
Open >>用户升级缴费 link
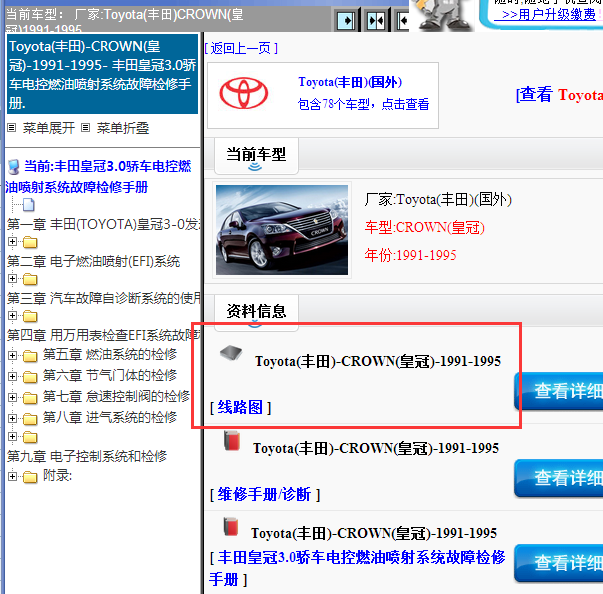tap(545, 15)
